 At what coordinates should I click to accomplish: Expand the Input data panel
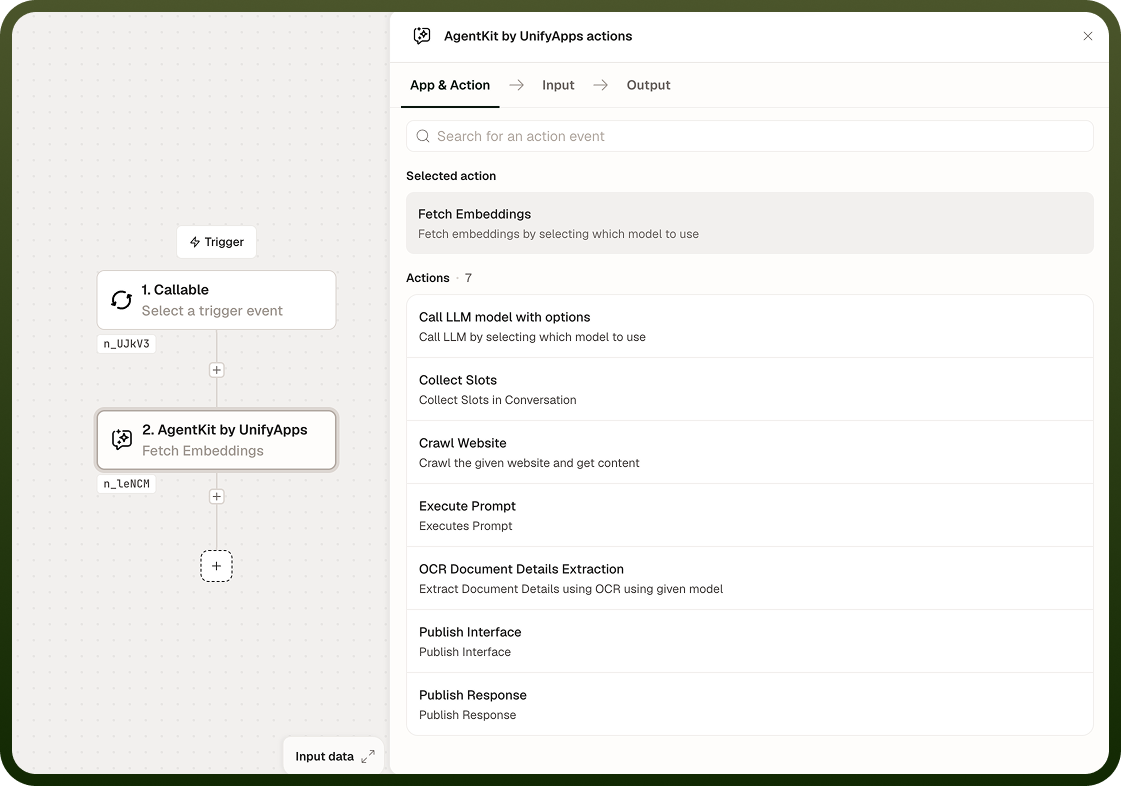(x=368, y=756)
